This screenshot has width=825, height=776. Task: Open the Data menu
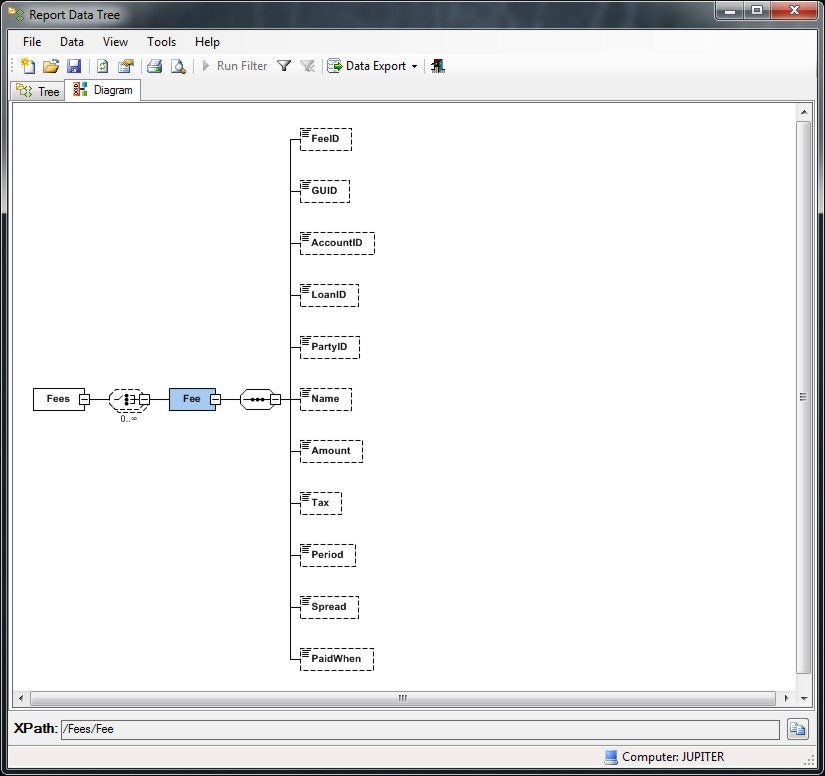[71, 42]
